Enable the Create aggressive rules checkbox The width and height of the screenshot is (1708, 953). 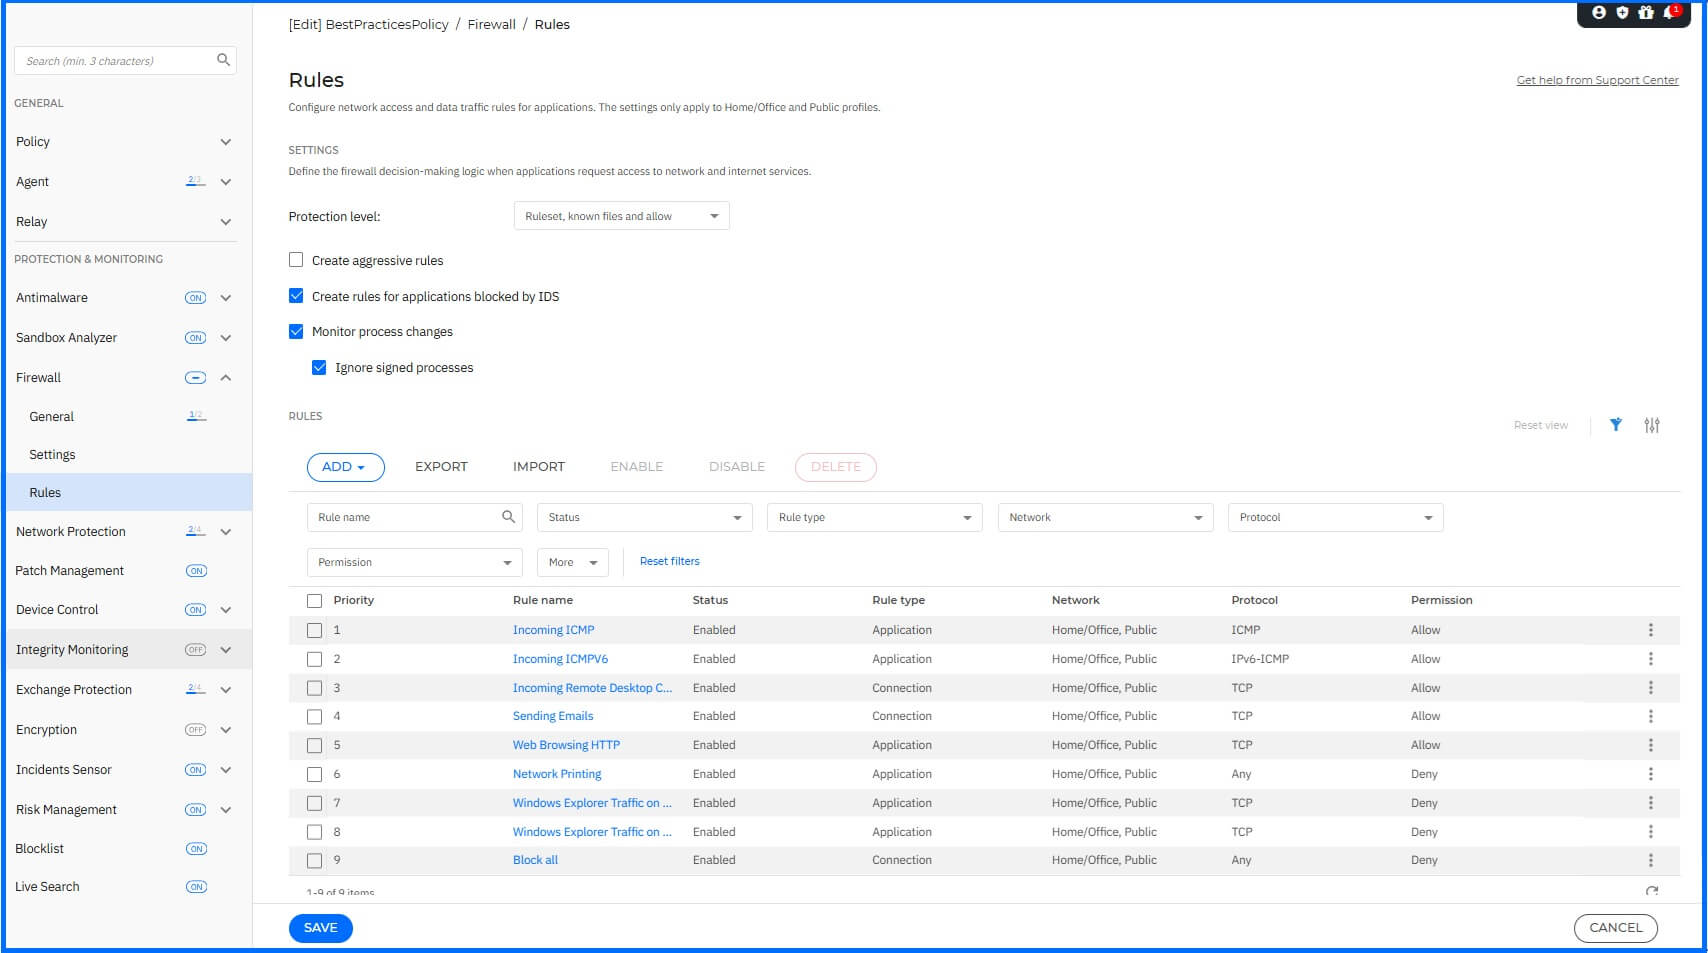[296, 259]
